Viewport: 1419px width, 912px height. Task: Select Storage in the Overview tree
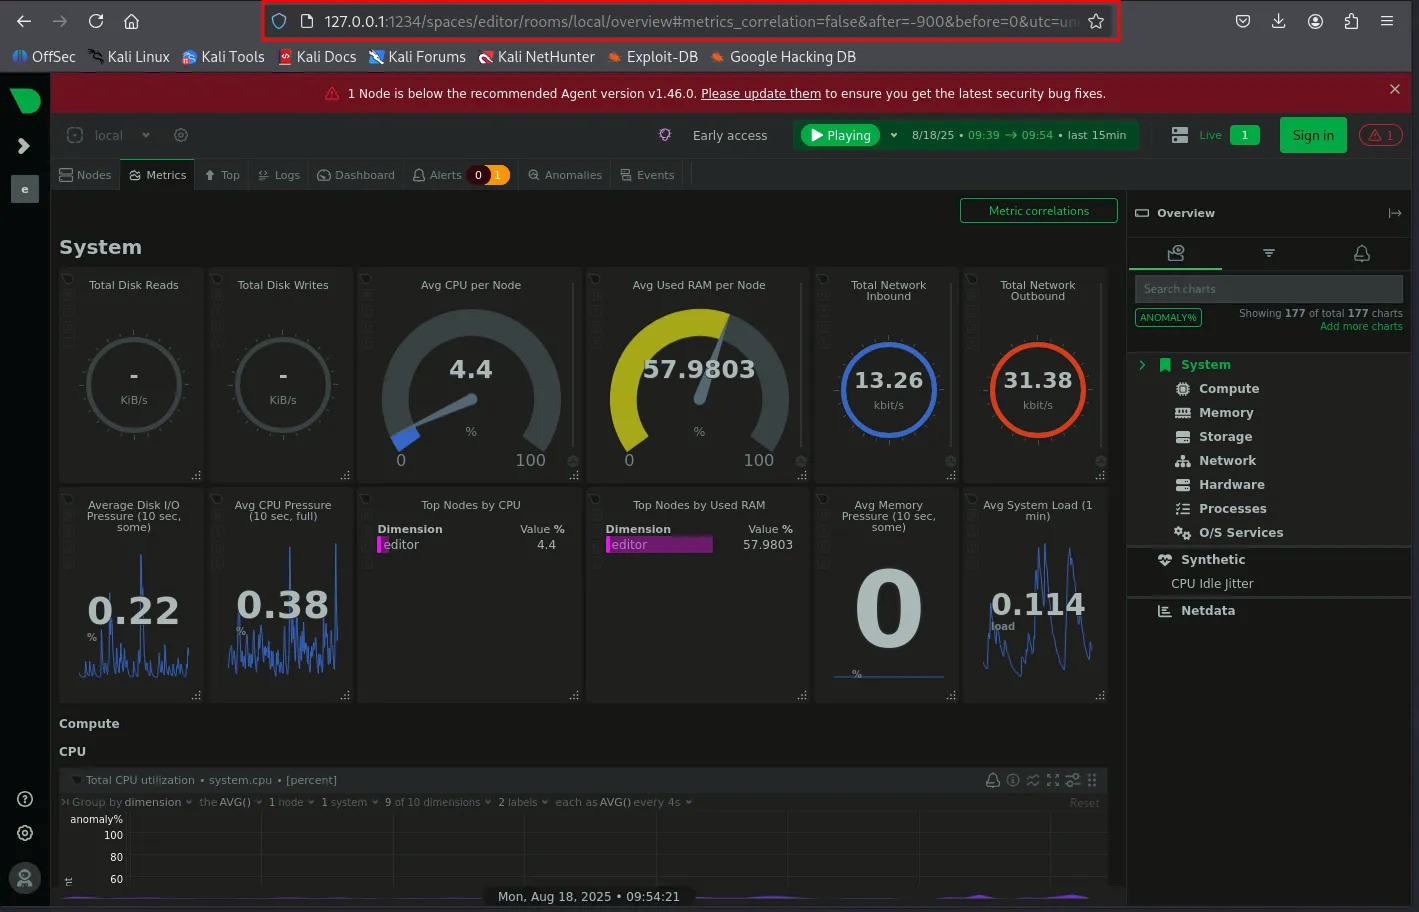click(1225, 437)
